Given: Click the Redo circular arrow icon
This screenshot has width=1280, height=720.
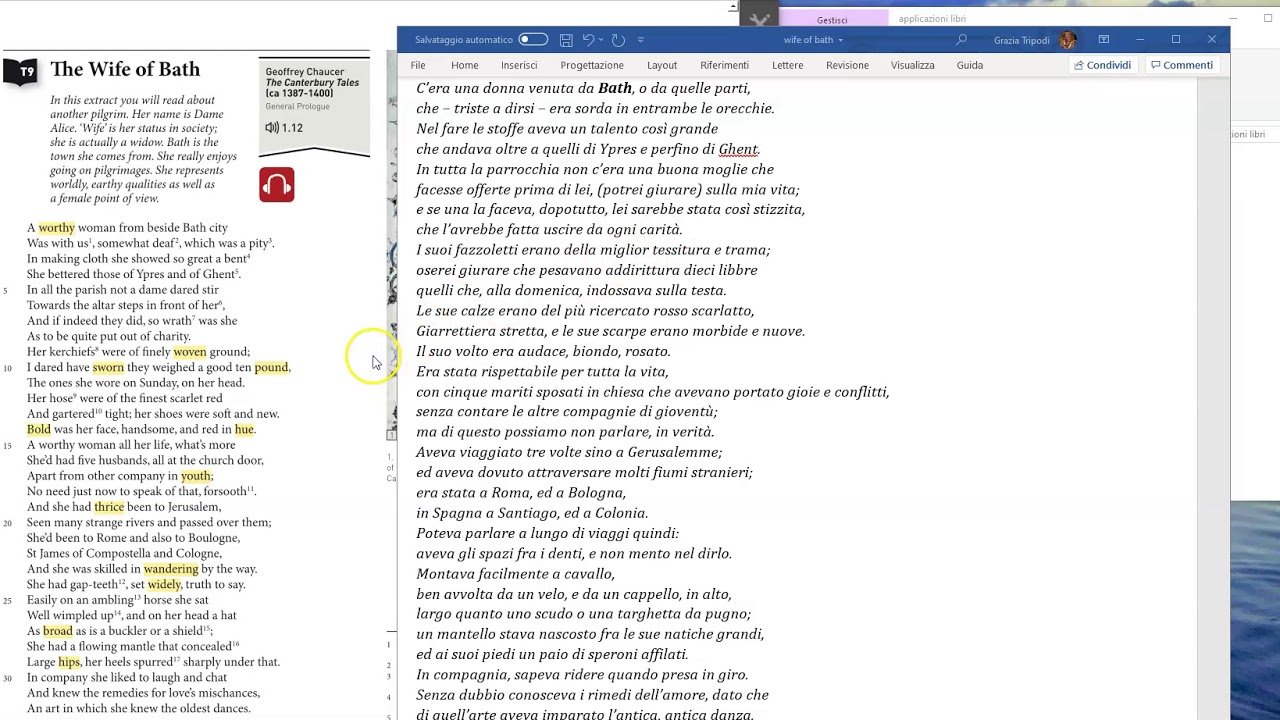Looking at the screenshot, I should click(x=618, y=40).
